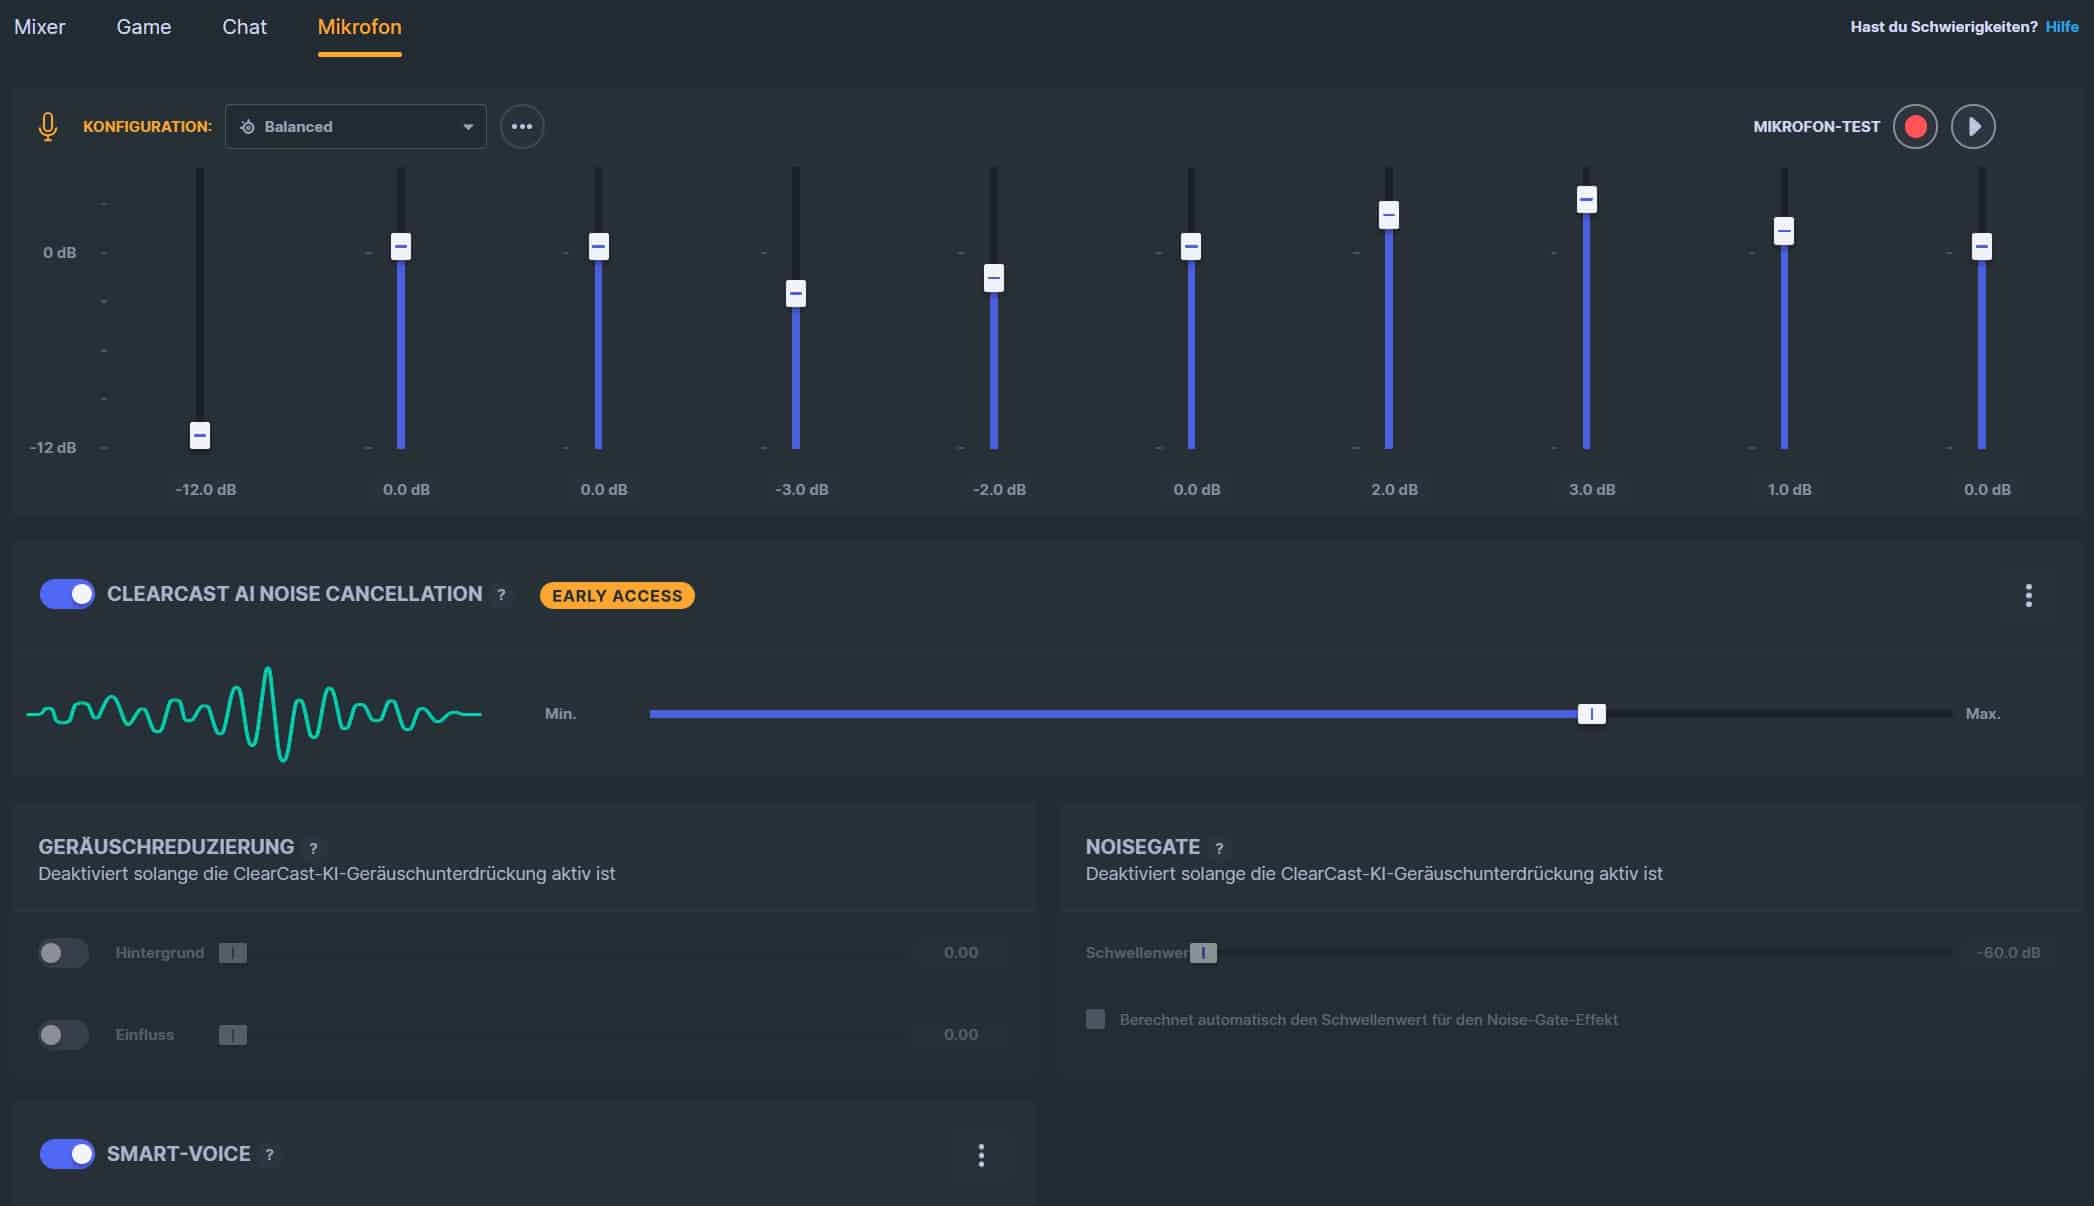
Task: Click the noise cancellation strength slider handle
Action: (1591, 714)
